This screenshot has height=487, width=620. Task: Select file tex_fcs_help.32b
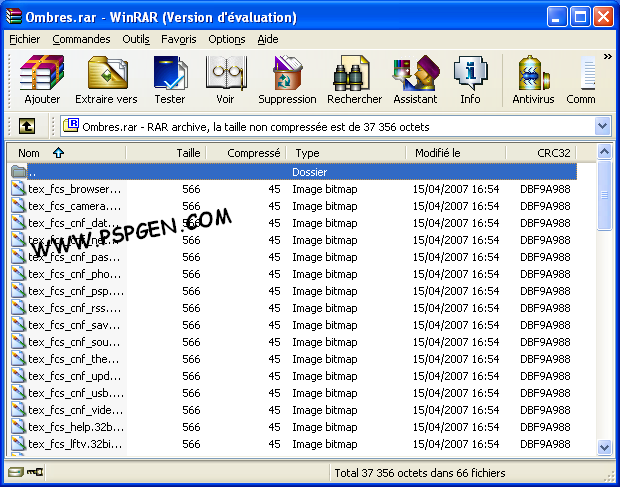293,427
